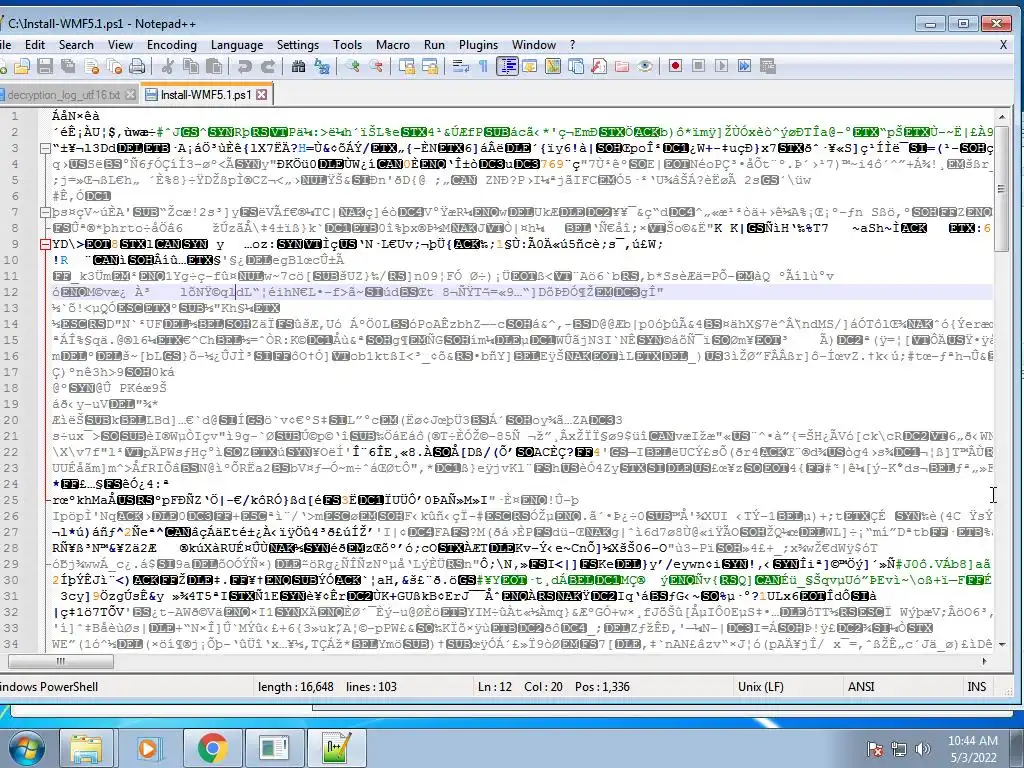Click the Close All toolbar icon
Screen dimensions: 1024x768
(114, 66)
